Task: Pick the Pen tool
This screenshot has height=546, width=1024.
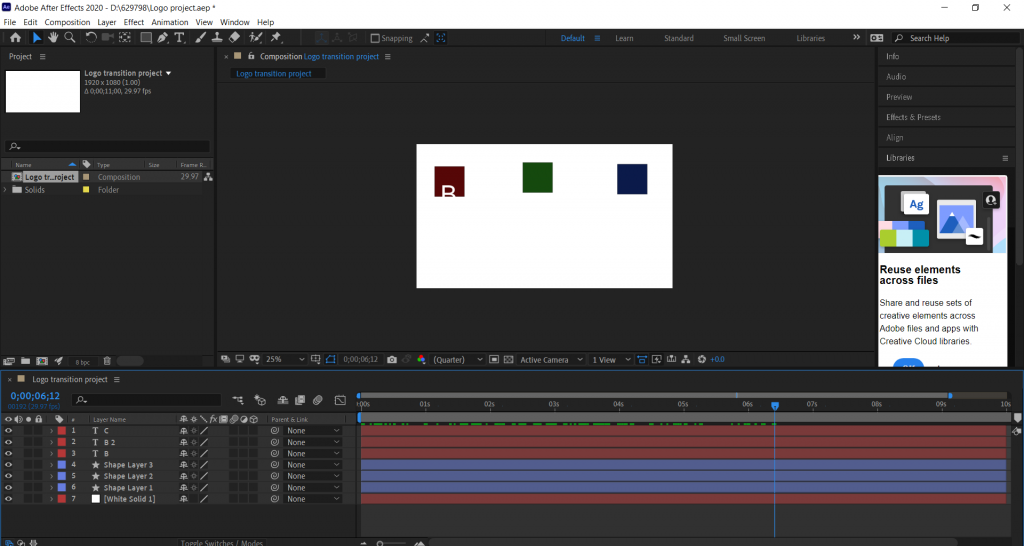Action: (x=163, y=38)
